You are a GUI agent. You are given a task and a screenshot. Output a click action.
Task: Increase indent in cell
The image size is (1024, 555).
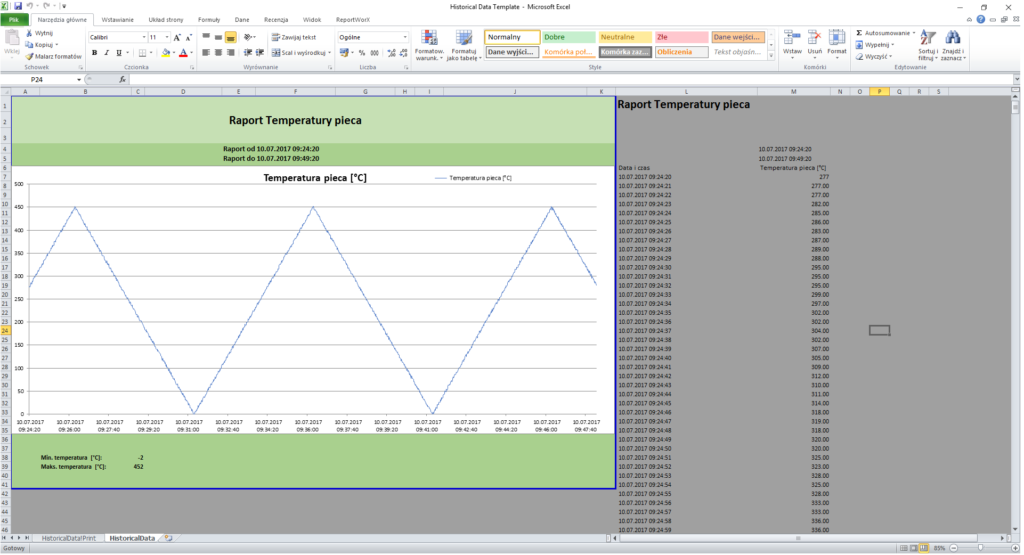(x=260, y=53)
